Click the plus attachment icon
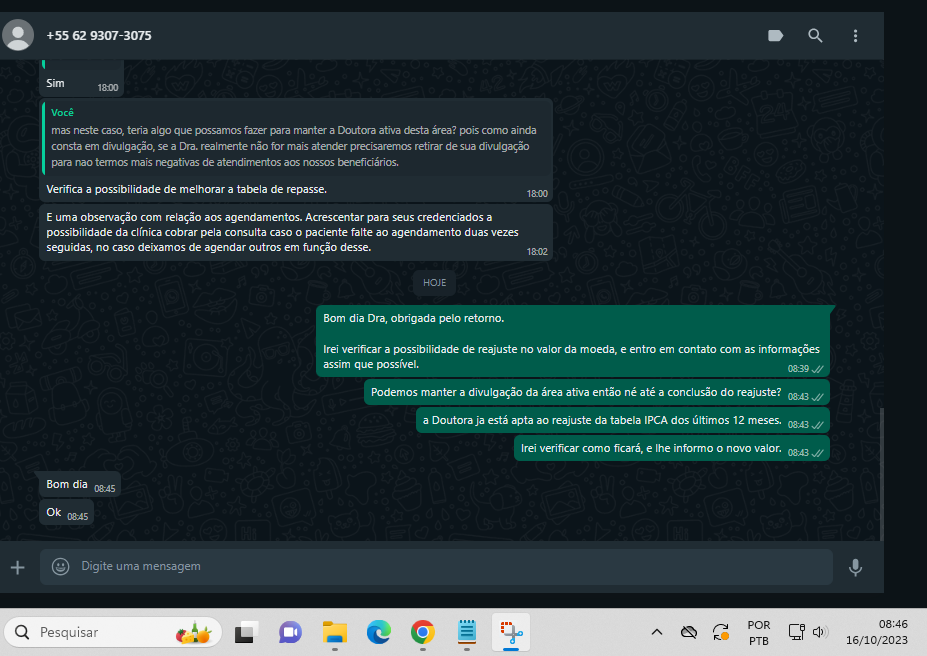This screenshot has width=927, height=656. 17,567
